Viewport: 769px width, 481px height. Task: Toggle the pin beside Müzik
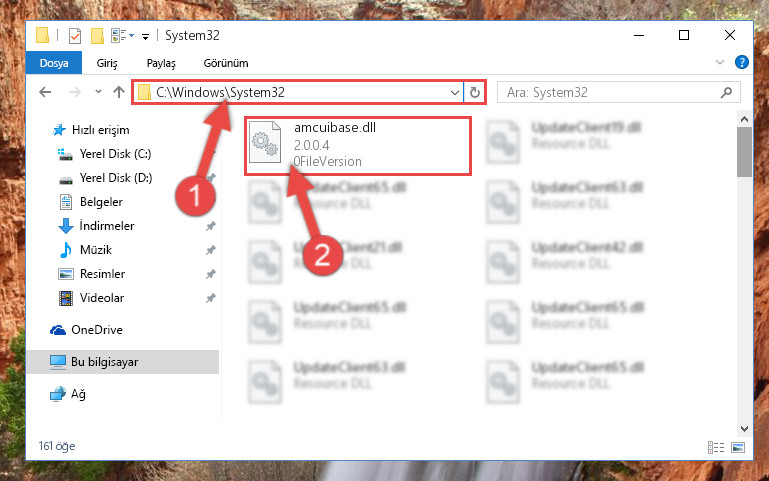coord(211,250)
